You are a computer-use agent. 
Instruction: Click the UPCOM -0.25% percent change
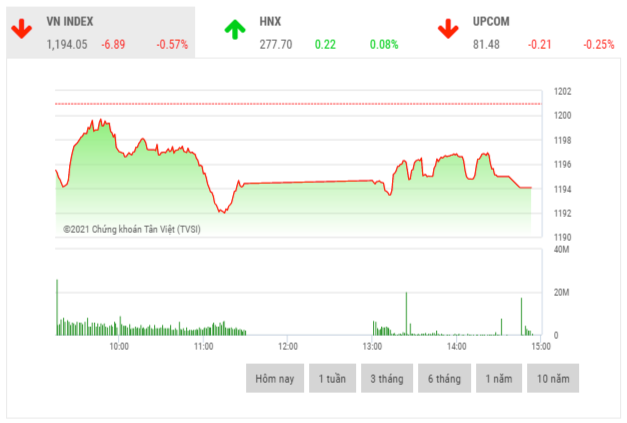(597, 44)
